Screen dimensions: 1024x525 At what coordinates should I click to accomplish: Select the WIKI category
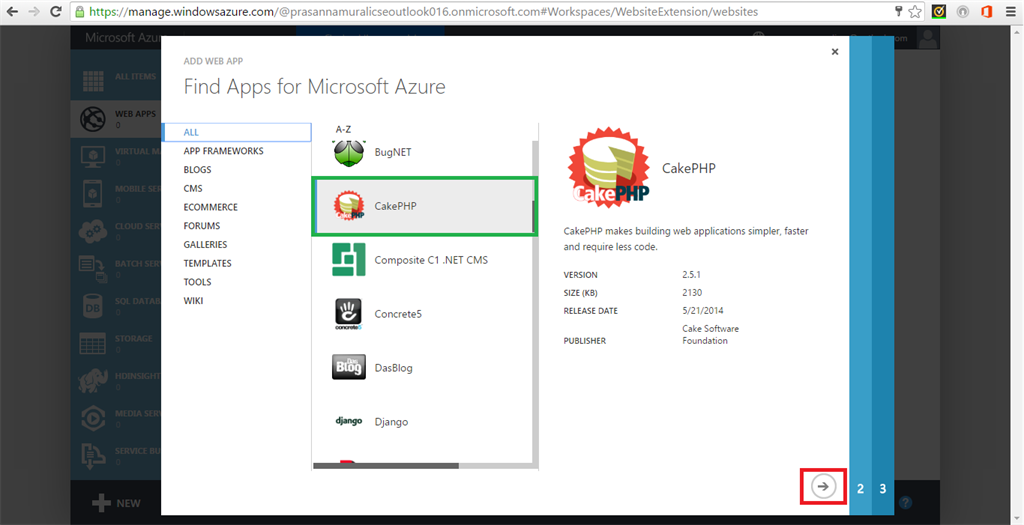click(193, 300)
